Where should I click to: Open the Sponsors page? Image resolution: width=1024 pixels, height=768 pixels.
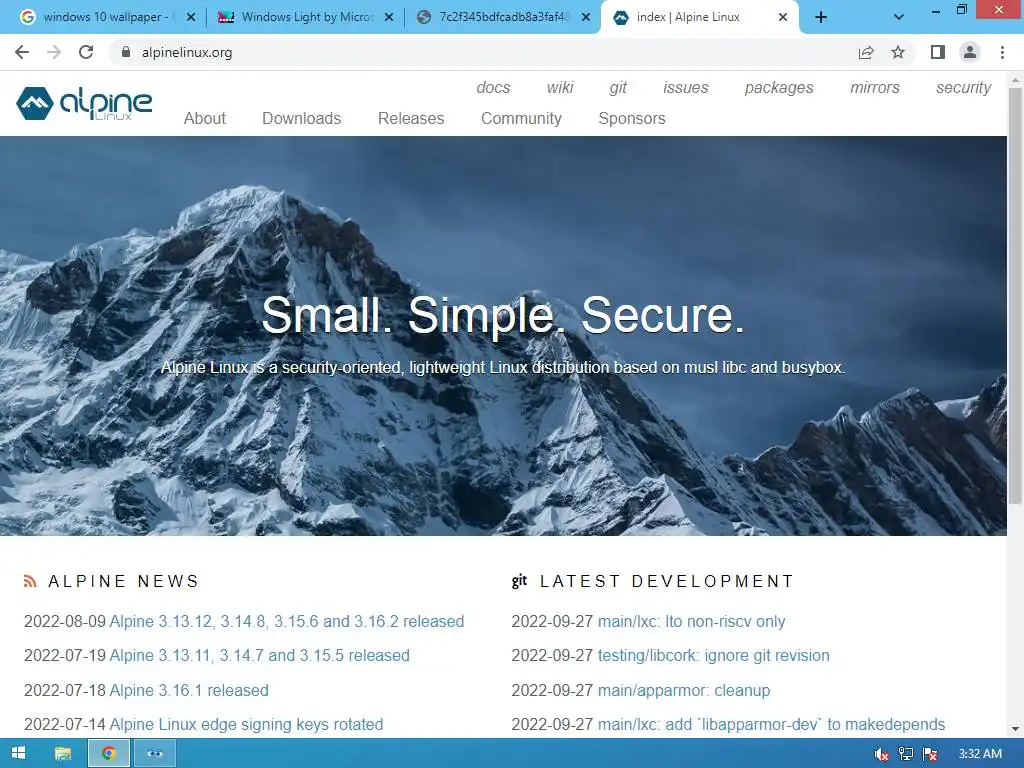point(632,118)
